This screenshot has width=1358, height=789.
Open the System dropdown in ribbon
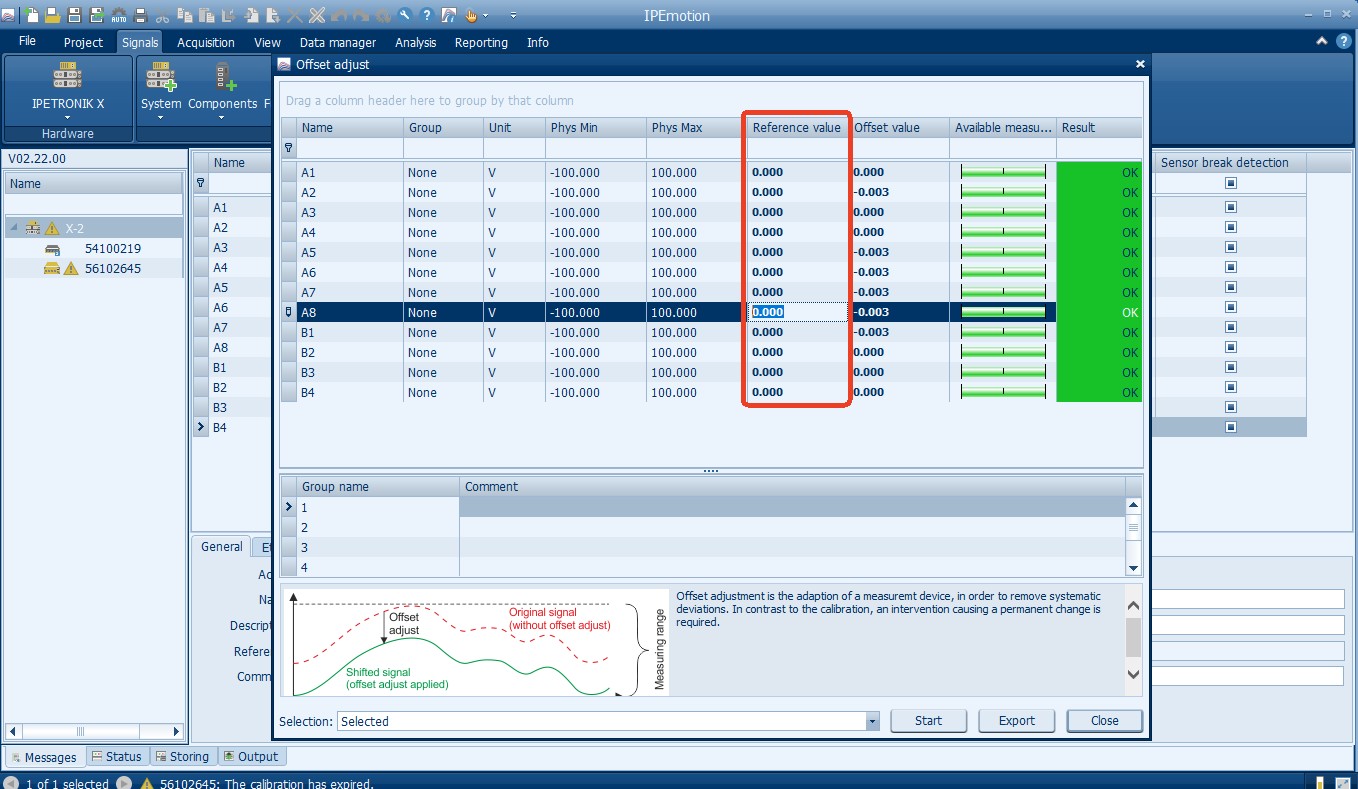tap(161, 117)
